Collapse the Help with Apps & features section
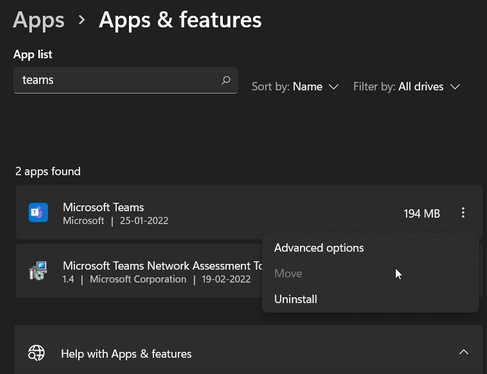 (x=464, y=352)
